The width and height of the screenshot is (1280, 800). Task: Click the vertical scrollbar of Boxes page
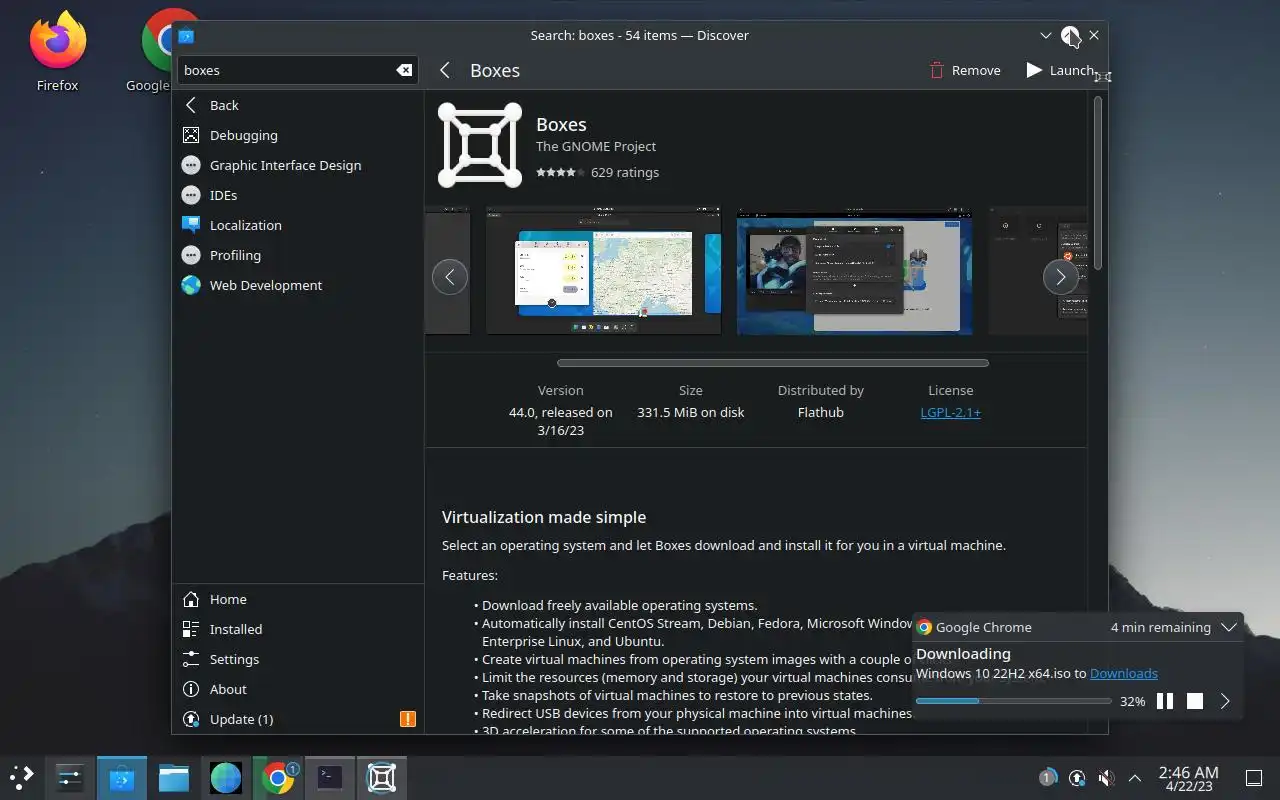[1097, 183]
